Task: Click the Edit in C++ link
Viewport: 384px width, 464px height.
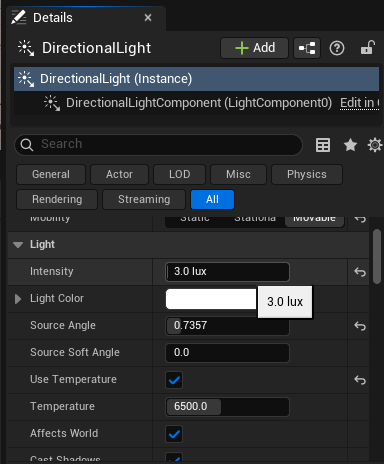Action: point(360,103)
